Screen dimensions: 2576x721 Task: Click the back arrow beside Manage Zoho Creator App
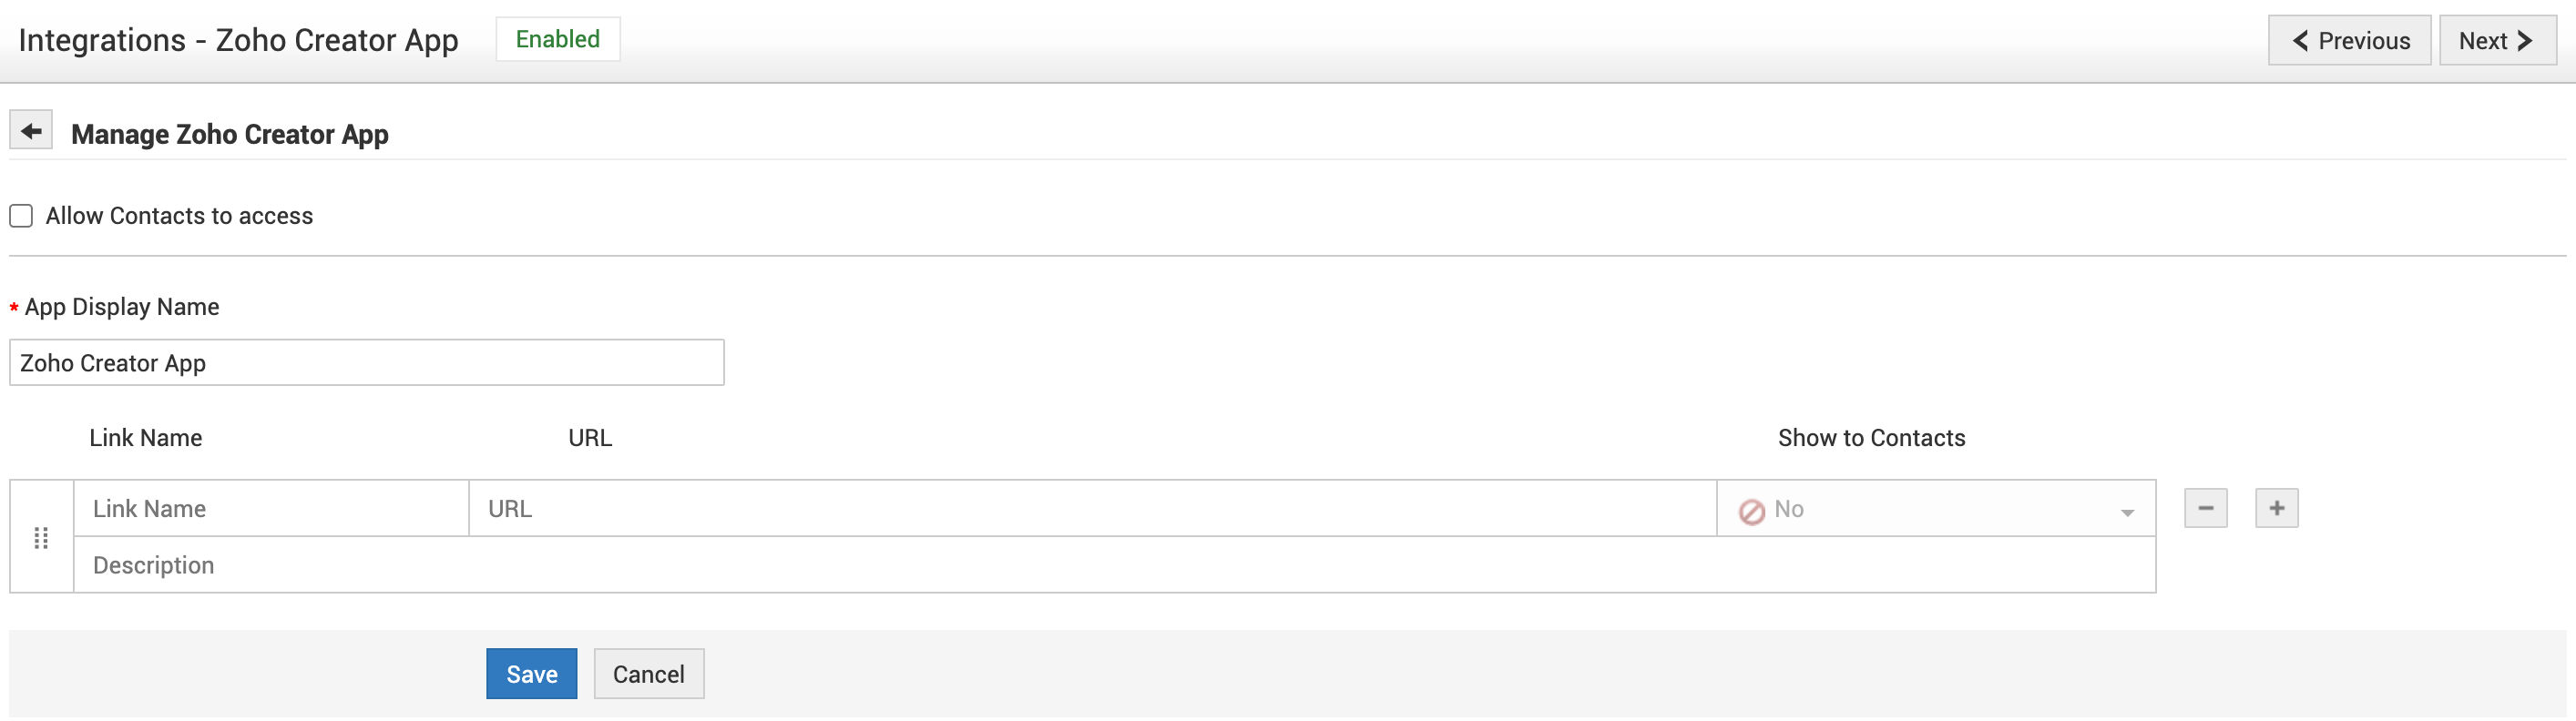click(31, 131)
